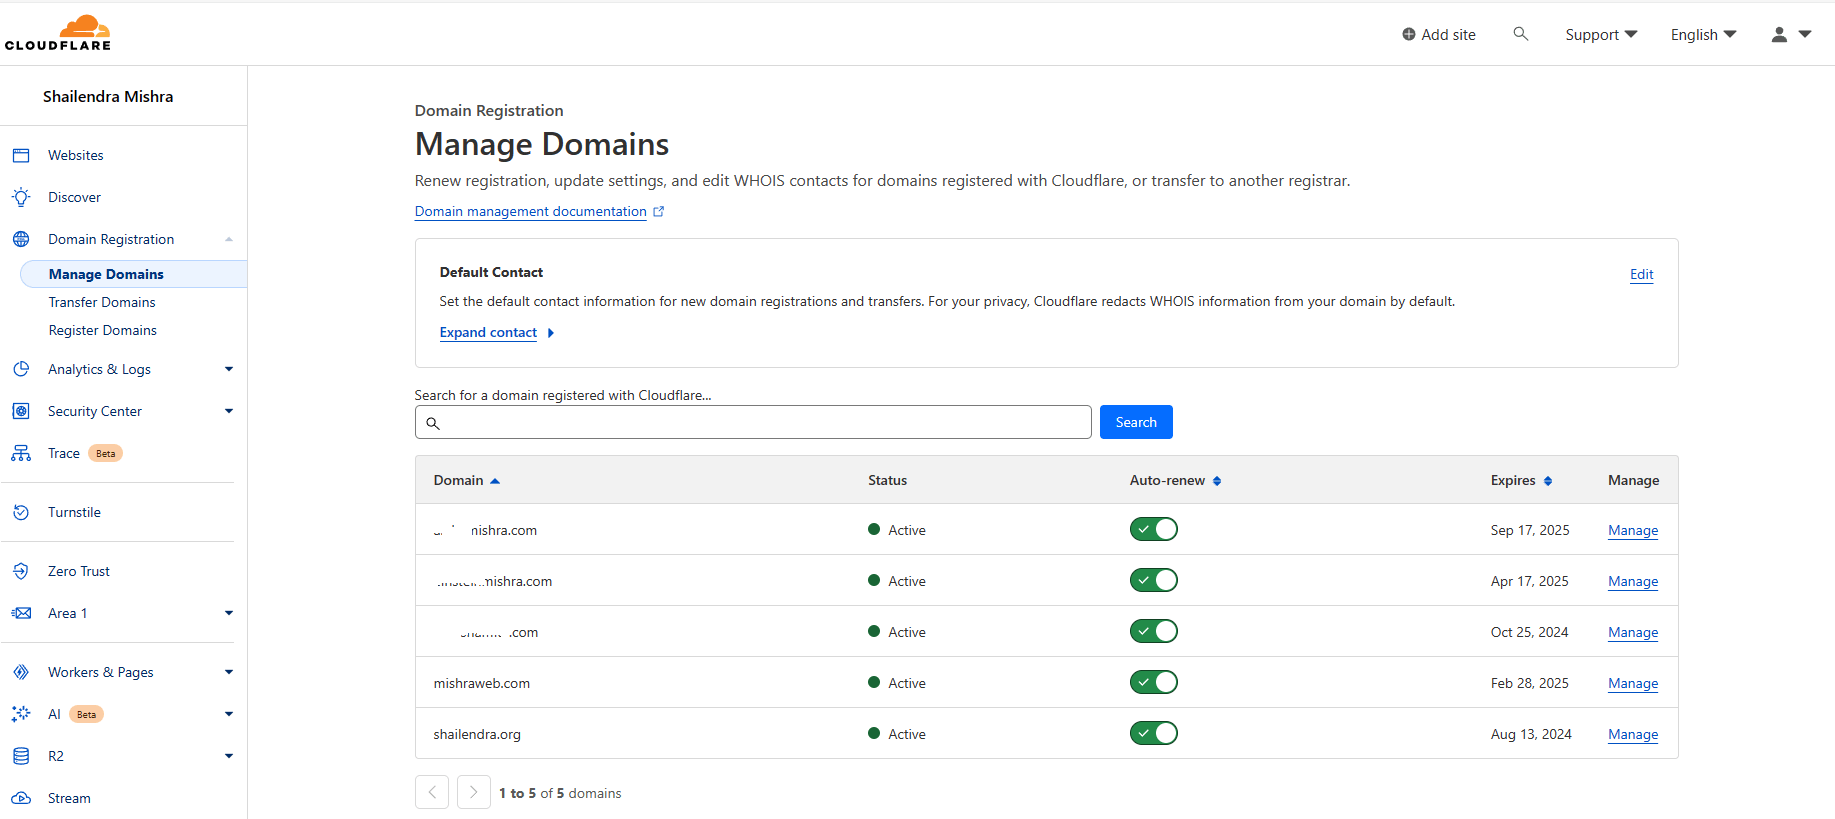Click the domain search input field
This screenshot has height=819, width=1835.
[x=753, y=422]
